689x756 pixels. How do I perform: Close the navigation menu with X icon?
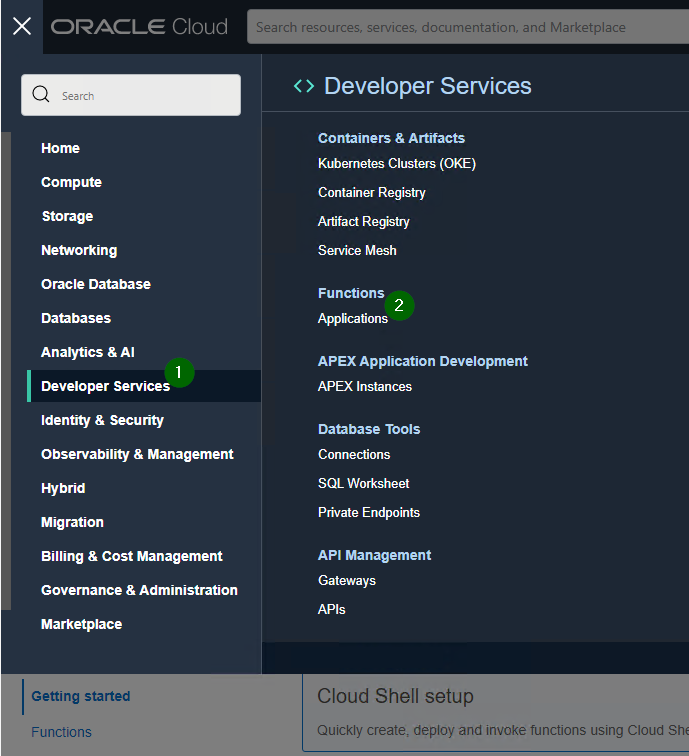pyautogui.click(x=22, y=26)
